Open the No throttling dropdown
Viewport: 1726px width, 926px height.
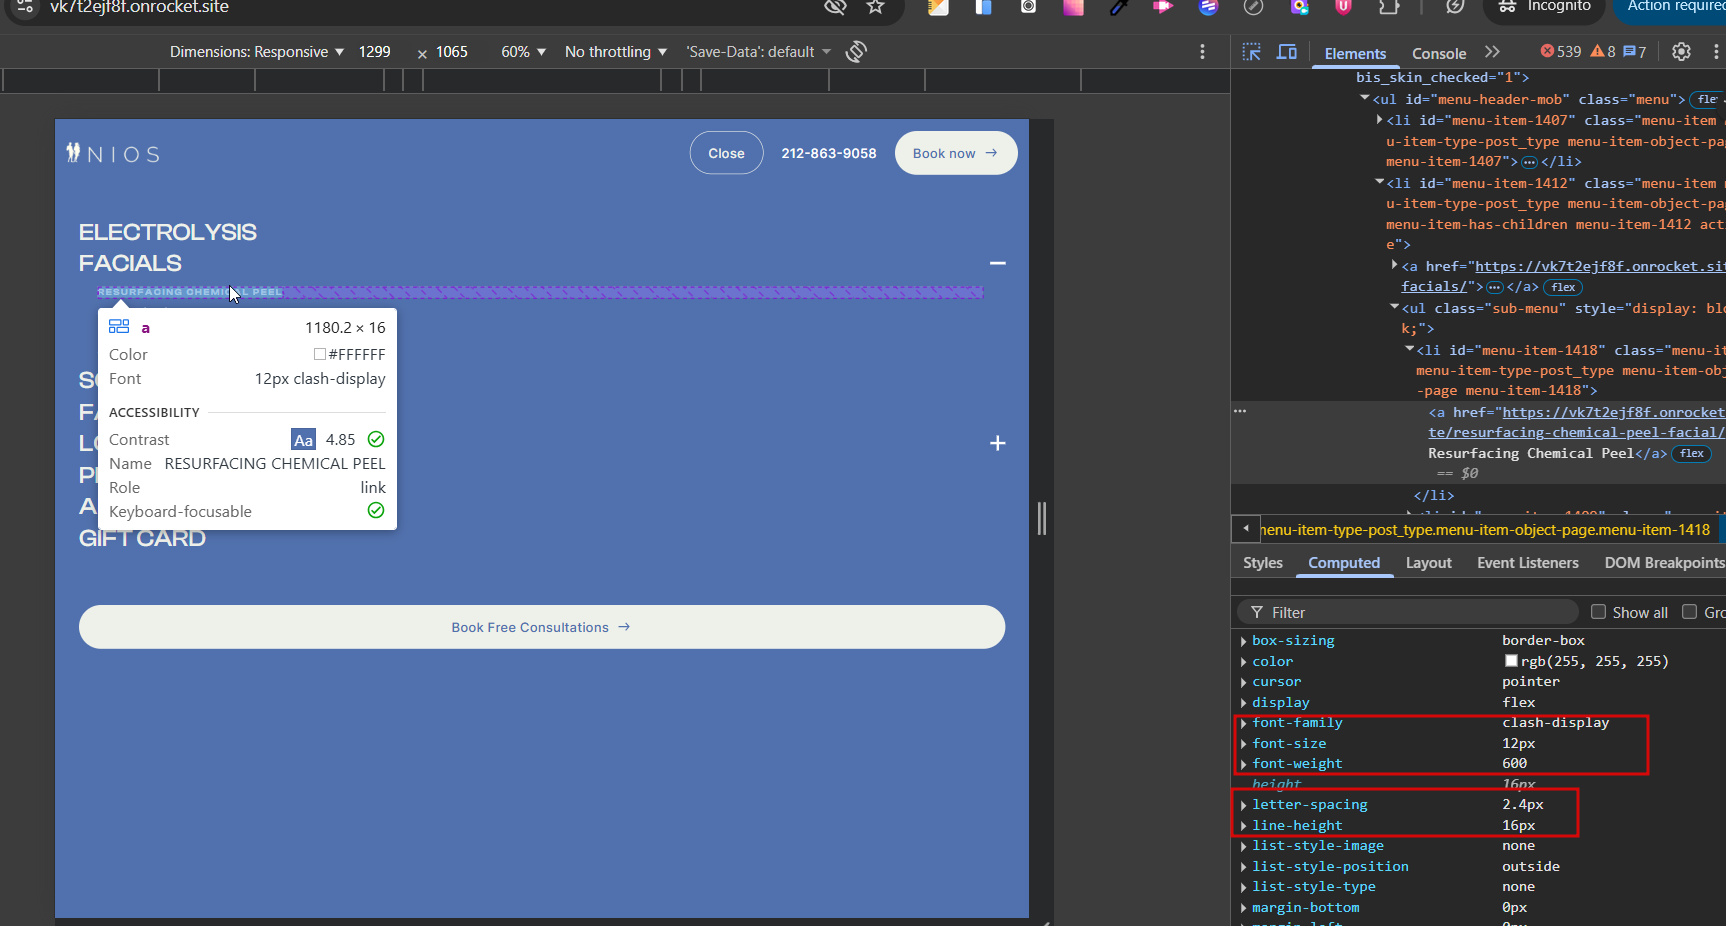tap(615, 52)
